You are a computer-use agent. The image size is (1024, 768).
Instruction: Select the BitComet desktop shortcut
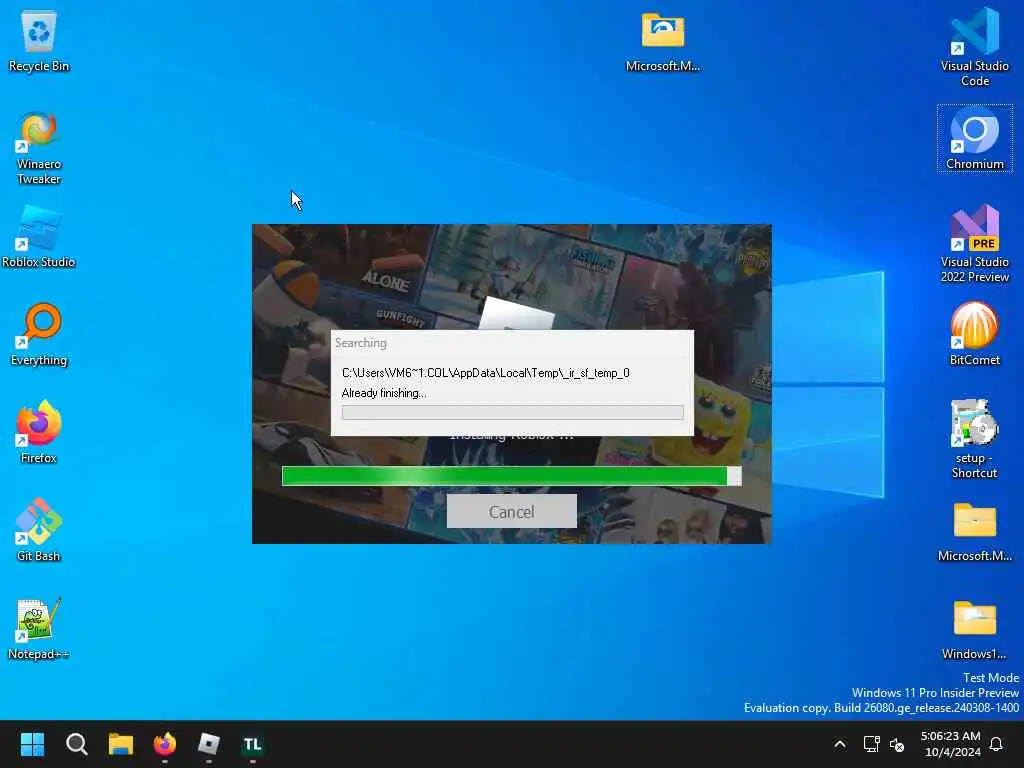pos(974,334)
